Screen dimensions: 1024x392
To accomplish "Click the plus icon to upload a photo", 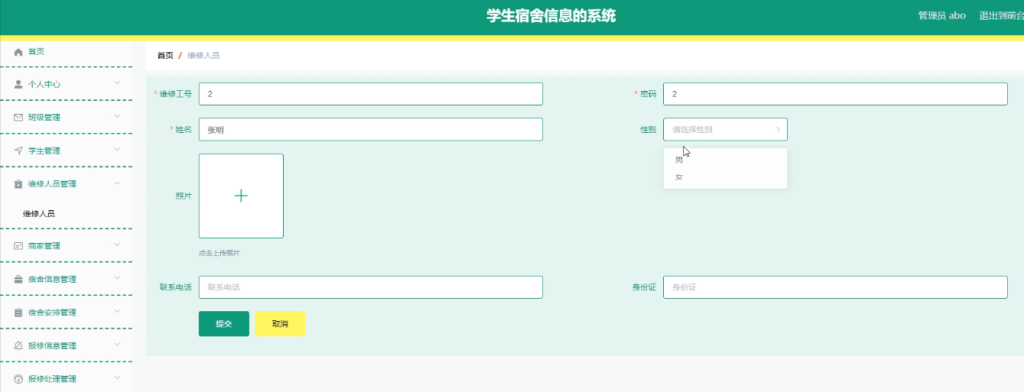I will 241,195.
